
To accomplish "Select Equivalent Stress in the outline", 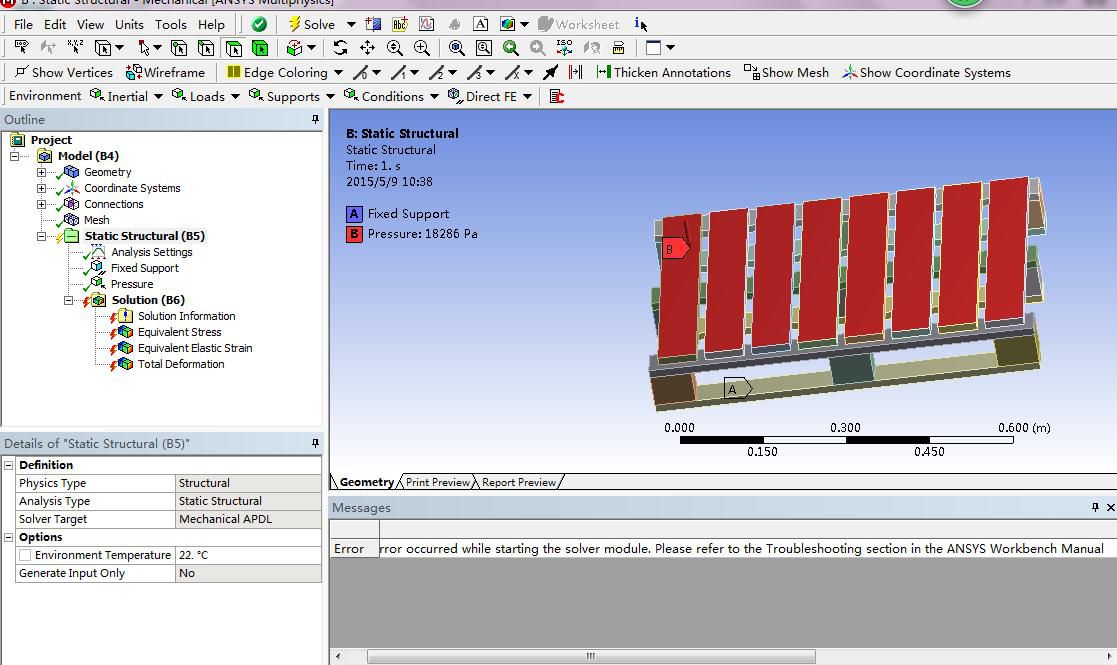I will (x=179, y=332).
